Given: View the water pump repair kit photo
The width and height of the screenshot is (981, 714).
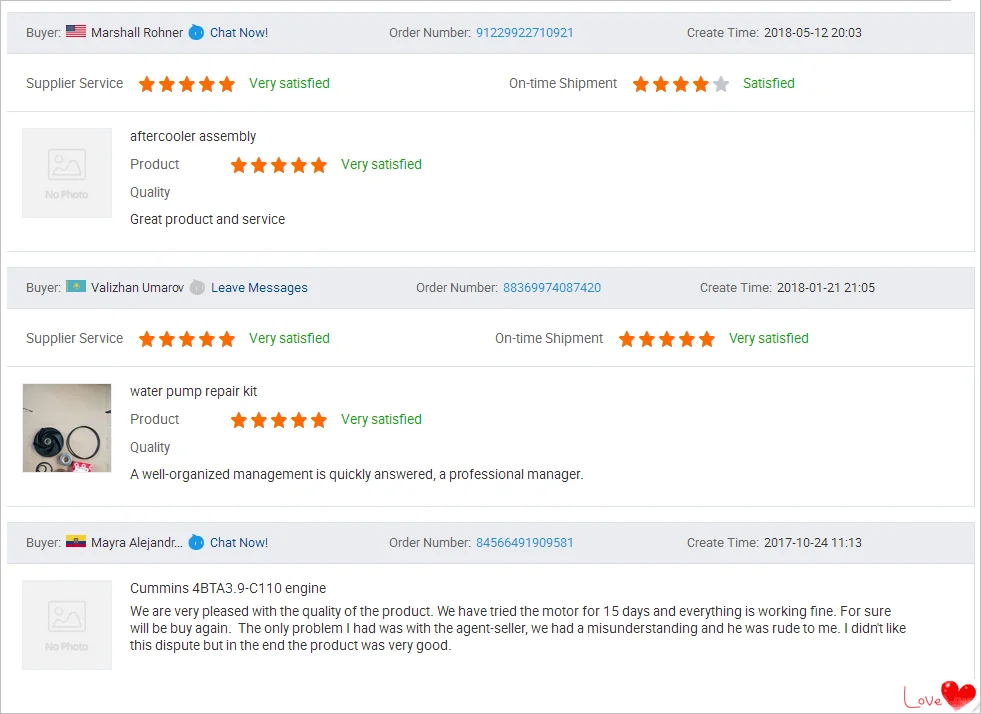Looking at the screenshot, I should tap(67, 428).
